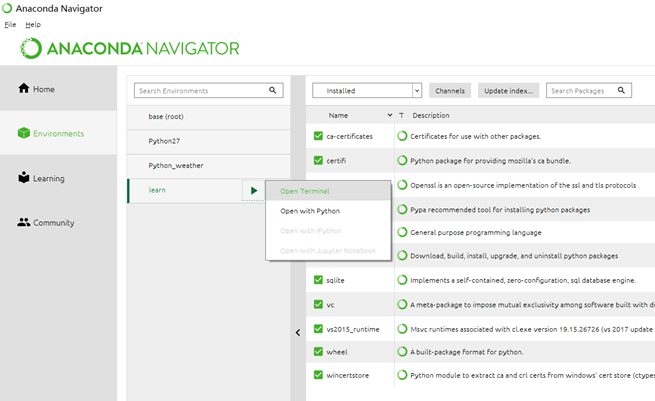
Task: Click status circle icon for wincertstore
Action: click(402, 375)
